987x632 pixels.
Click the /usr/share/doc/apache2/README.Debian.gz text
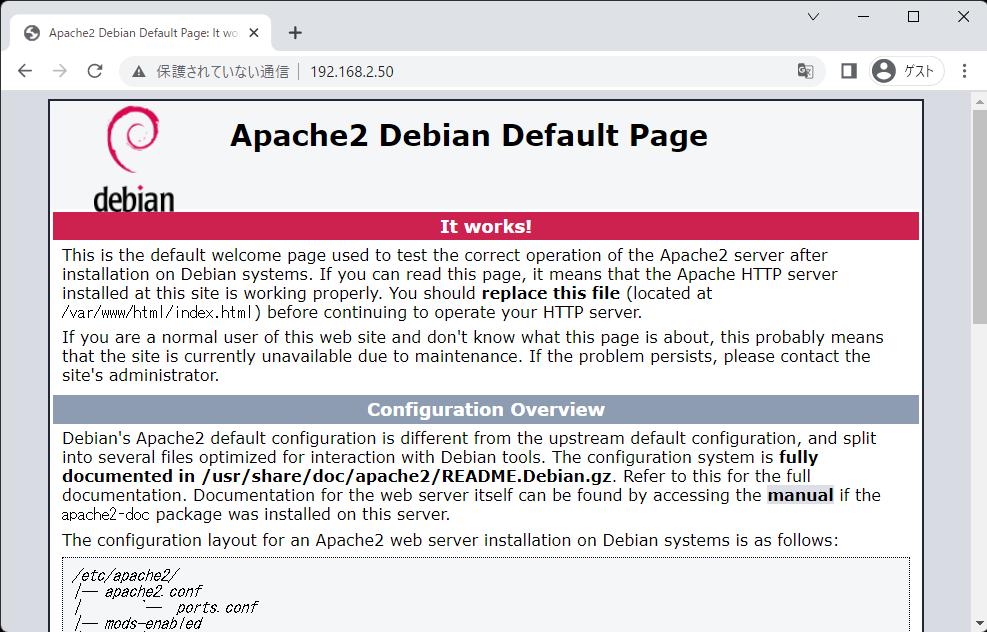pos(407,477)
